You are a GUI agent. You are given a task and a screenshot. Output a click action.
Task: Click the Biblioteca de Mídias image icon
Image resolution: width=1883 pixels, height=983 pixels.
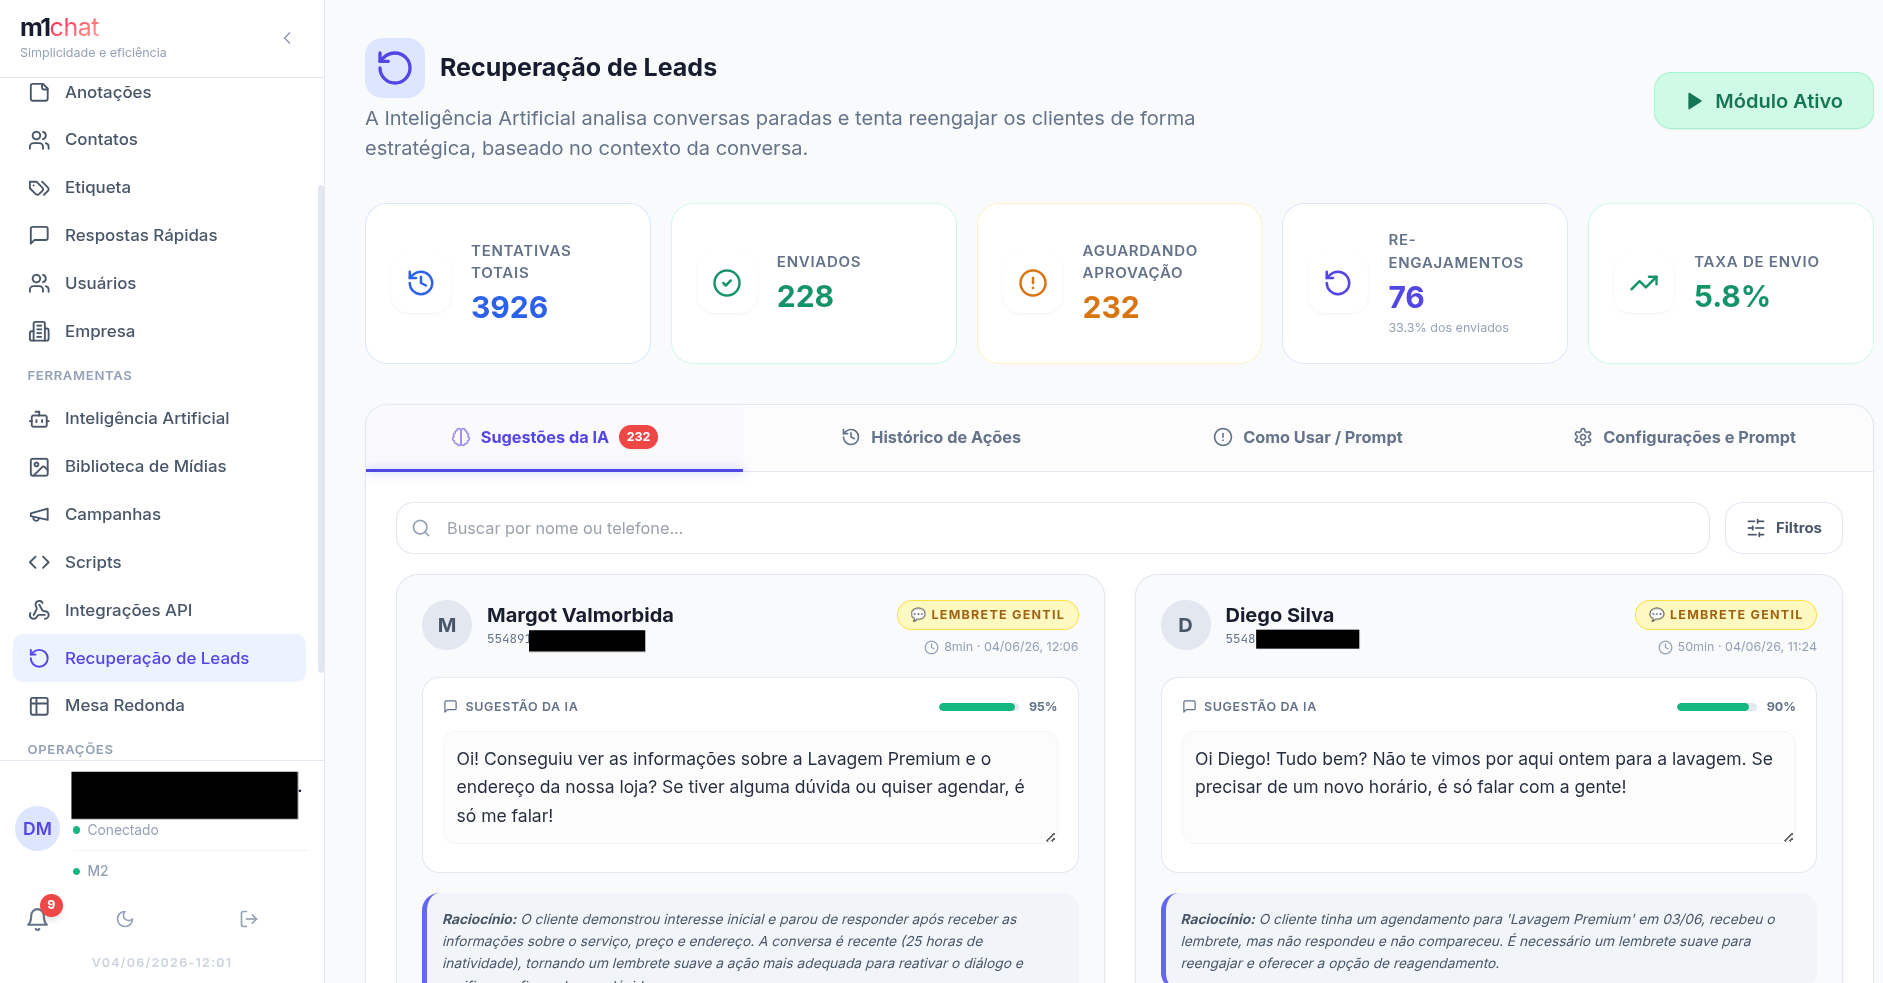[x=39, y=466]
